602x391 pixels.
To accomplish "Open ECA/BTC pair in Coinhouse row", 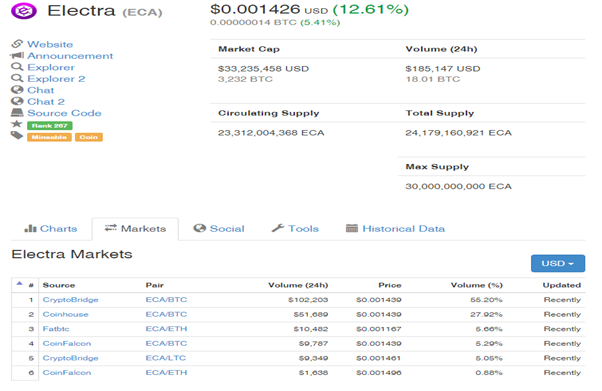I will coord(166,314).
